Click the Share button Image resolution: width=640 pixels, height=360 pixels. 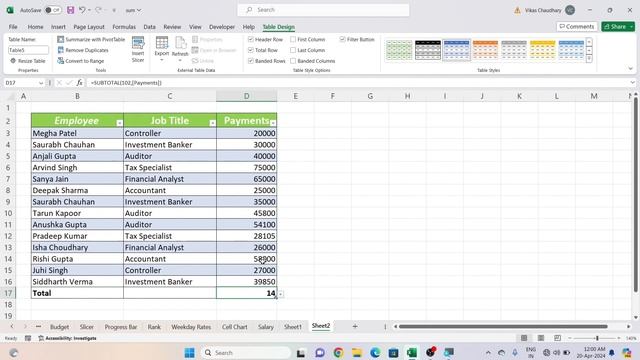pos(615,27)
